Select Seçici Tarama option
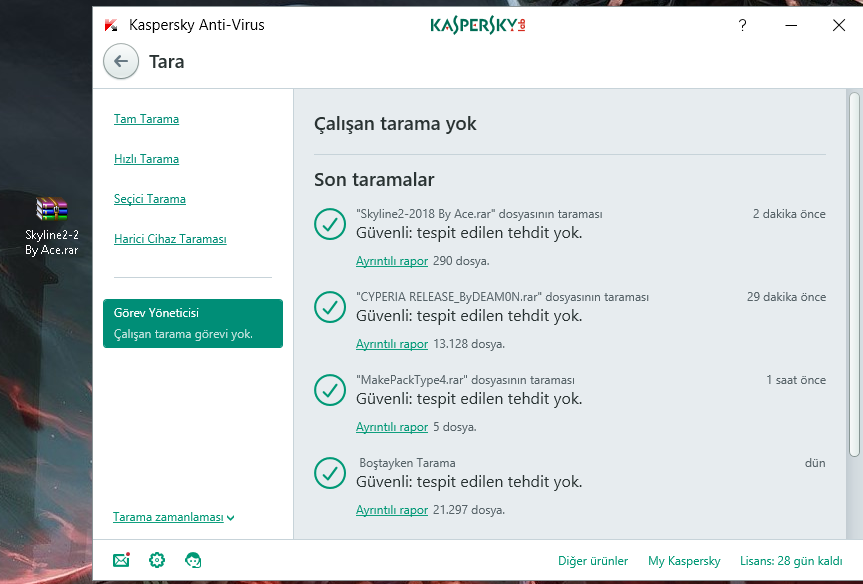Screen dimensions: 863x584 coord(150,199)
